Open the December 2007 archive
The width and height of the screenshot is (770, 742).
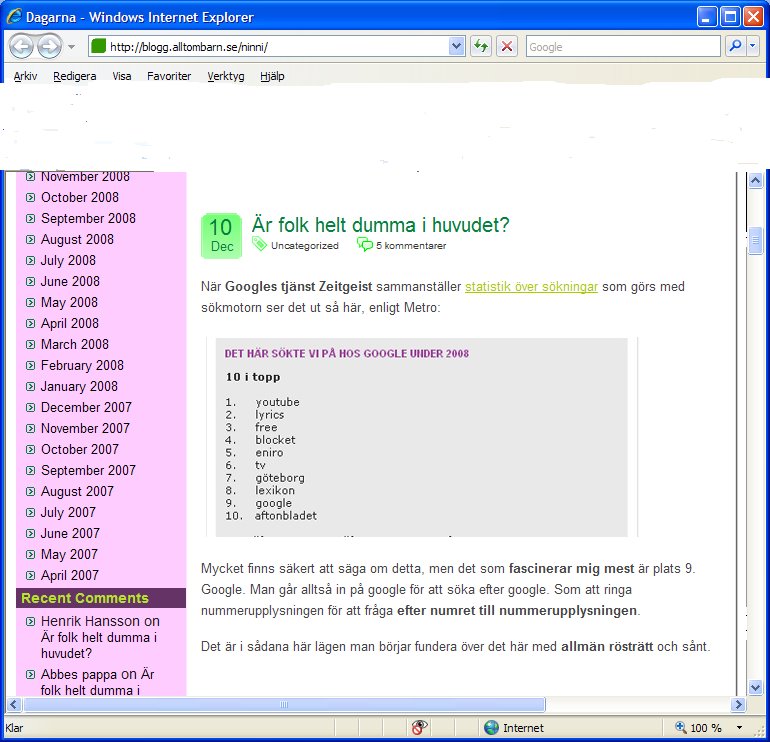(86, 408)
